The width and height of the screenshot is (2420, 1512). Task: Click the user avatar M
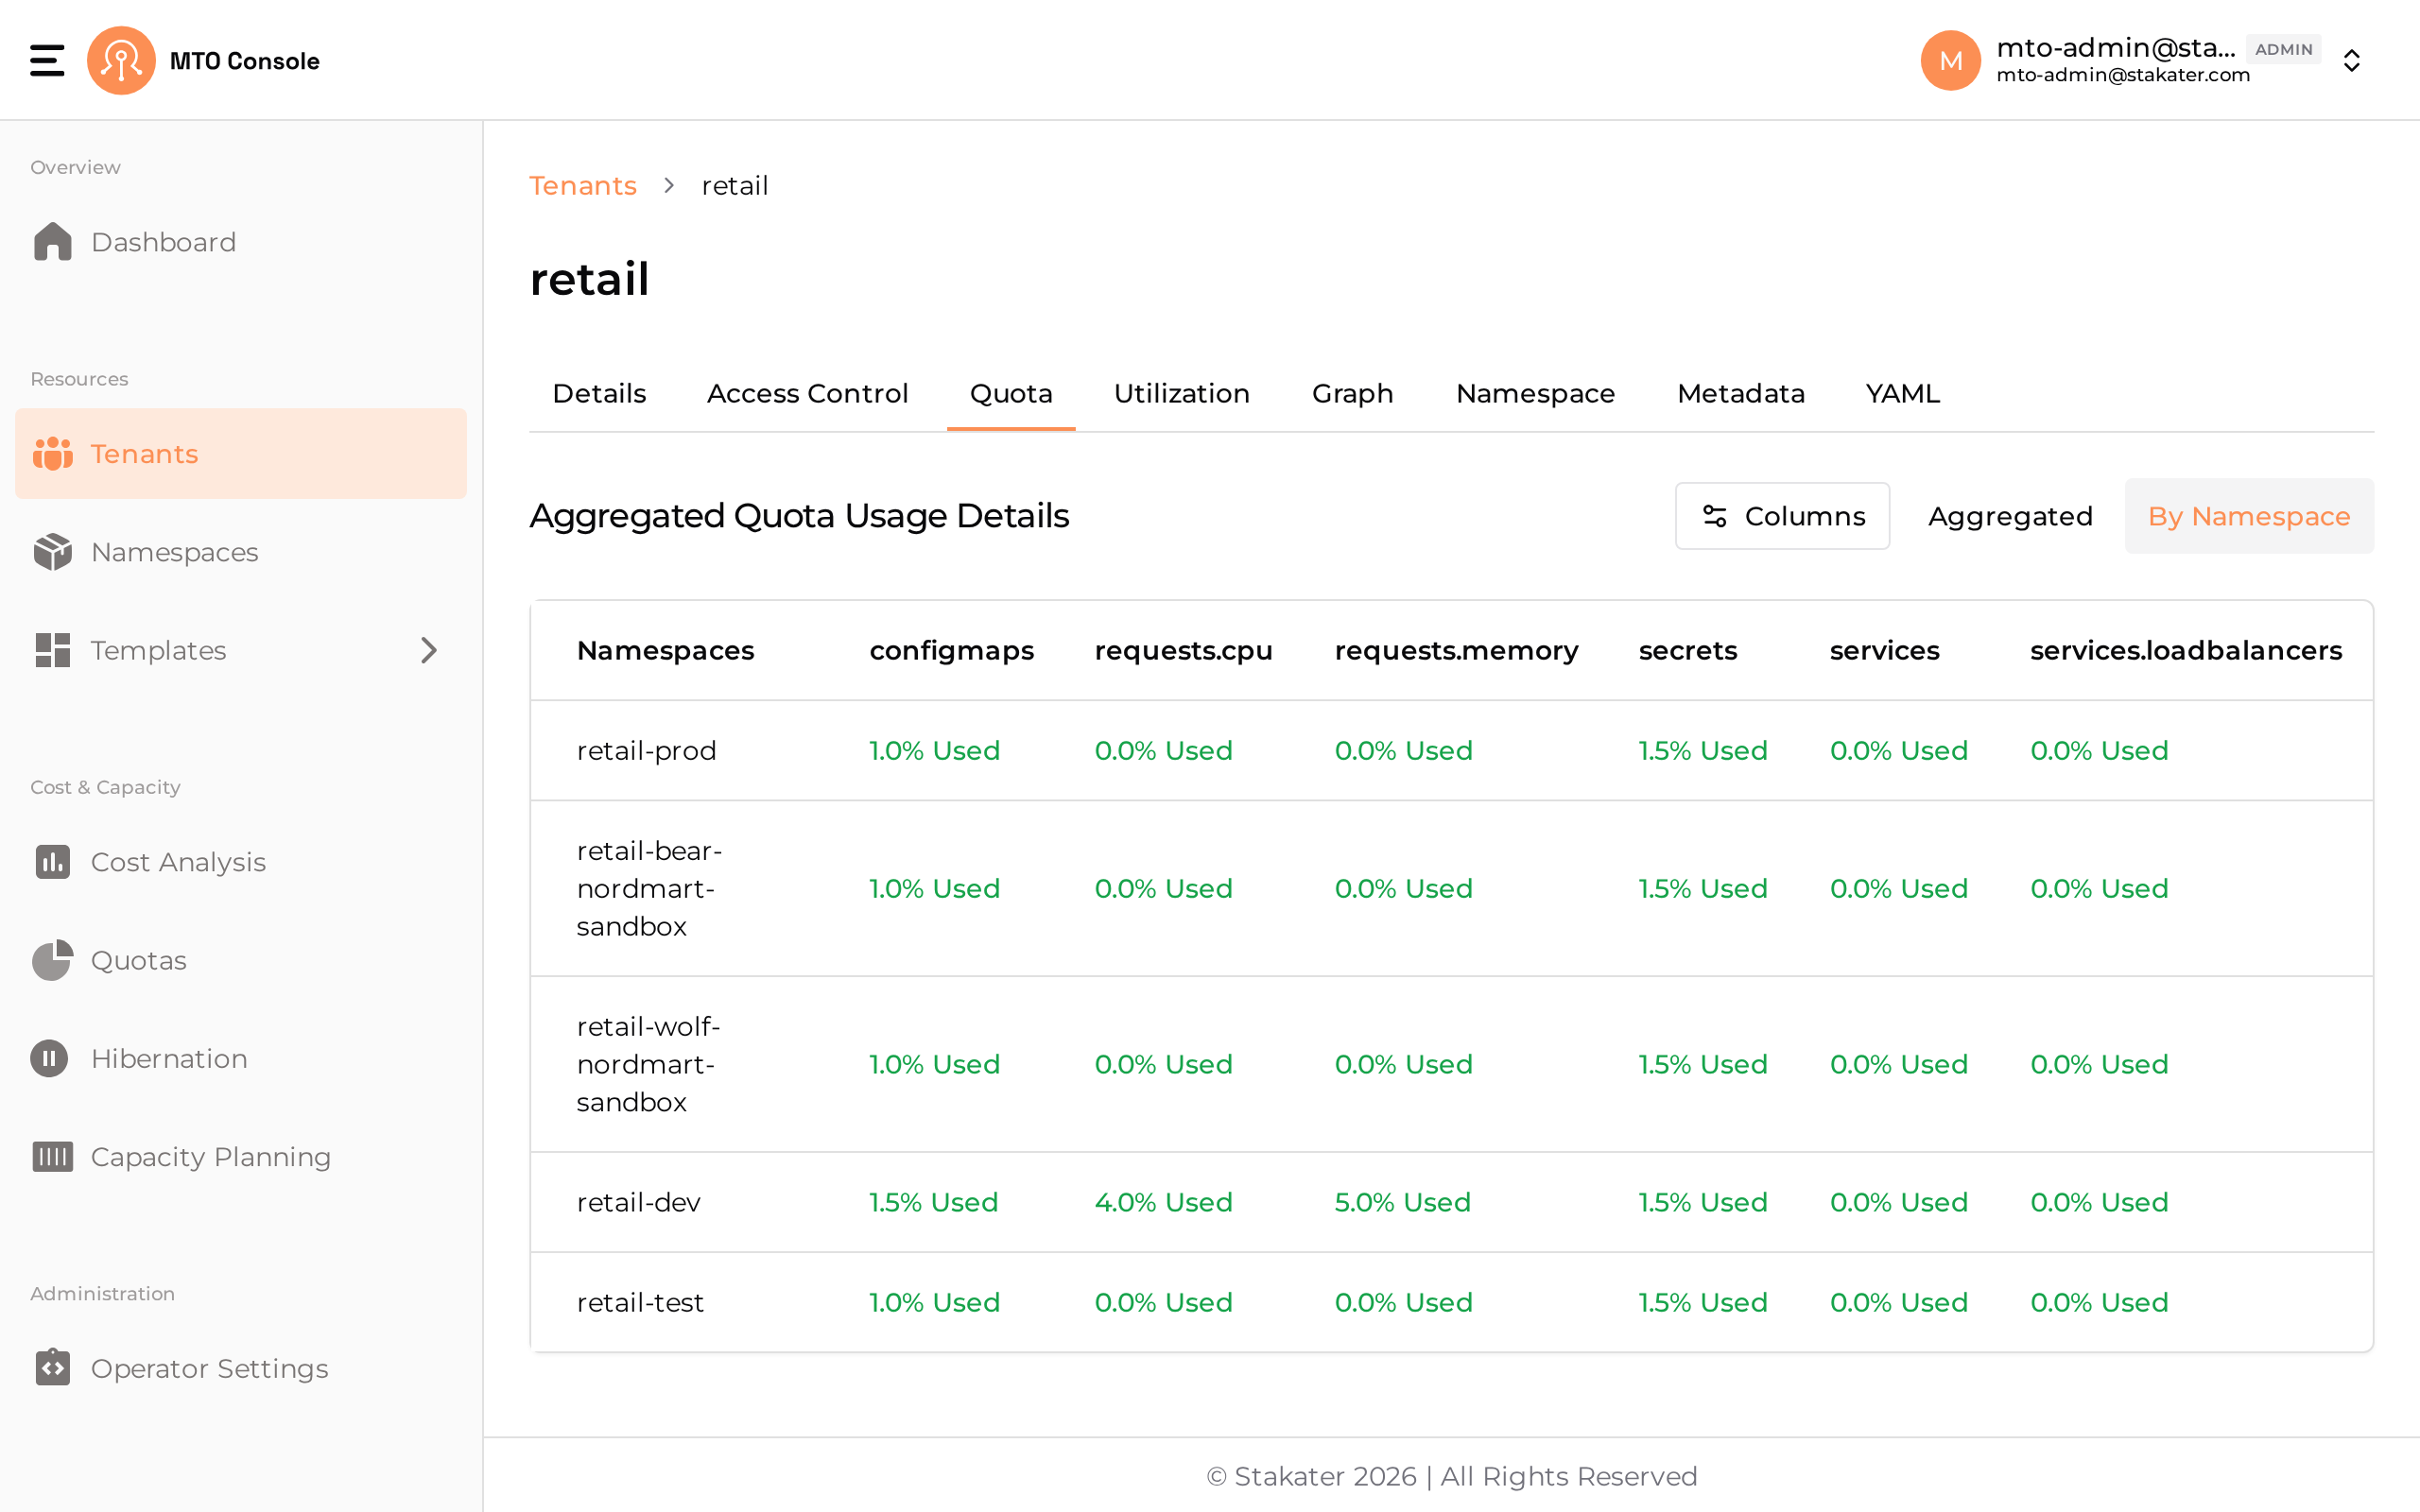[x=1950, y=60]
